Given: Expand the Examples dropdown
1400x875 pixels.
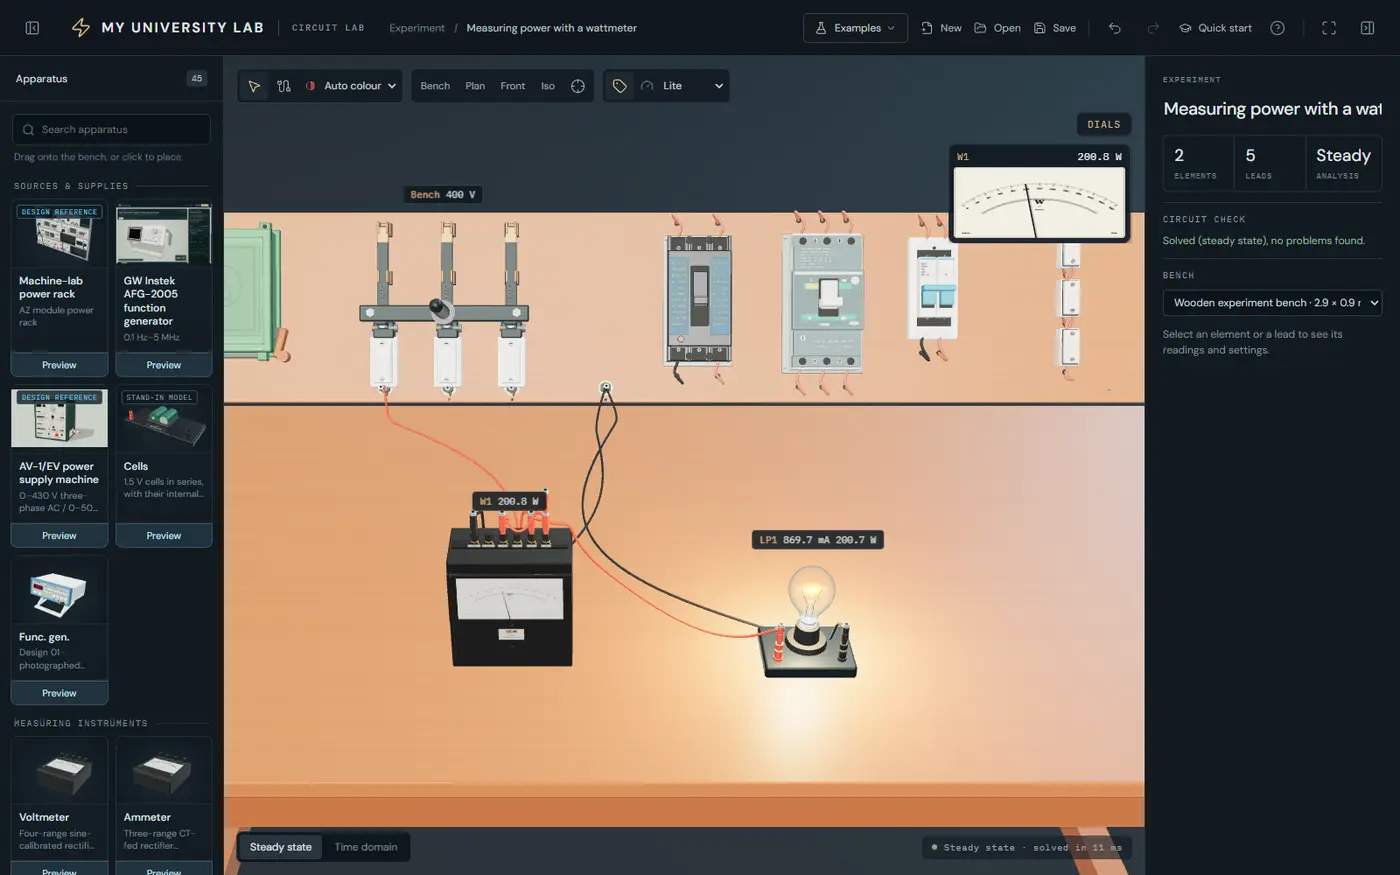Looking at the screenshot, I should [855, 28].
